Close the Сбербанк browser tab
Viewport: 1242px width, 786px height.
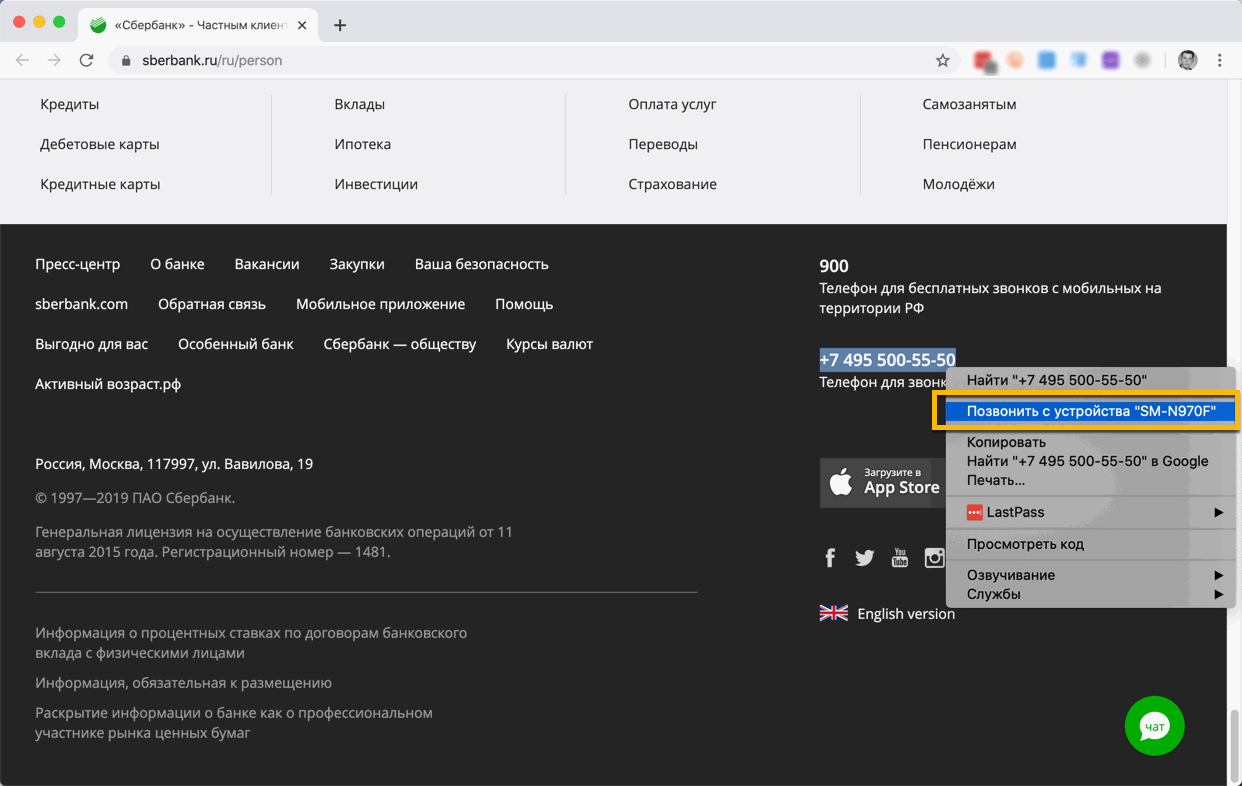click(x=302, y=25)
